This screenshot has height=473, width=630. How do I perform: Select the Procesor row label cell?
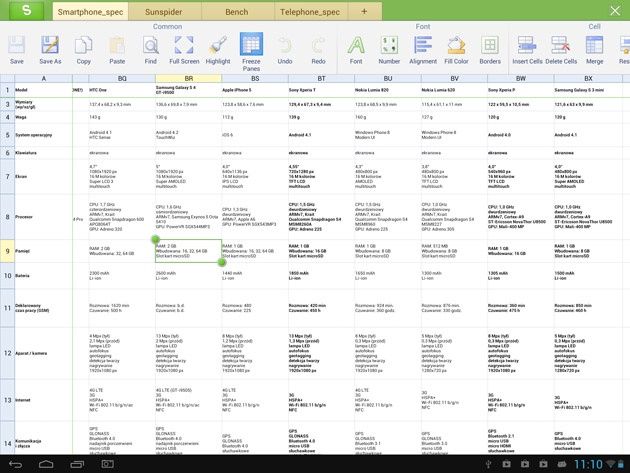[43, 217]
